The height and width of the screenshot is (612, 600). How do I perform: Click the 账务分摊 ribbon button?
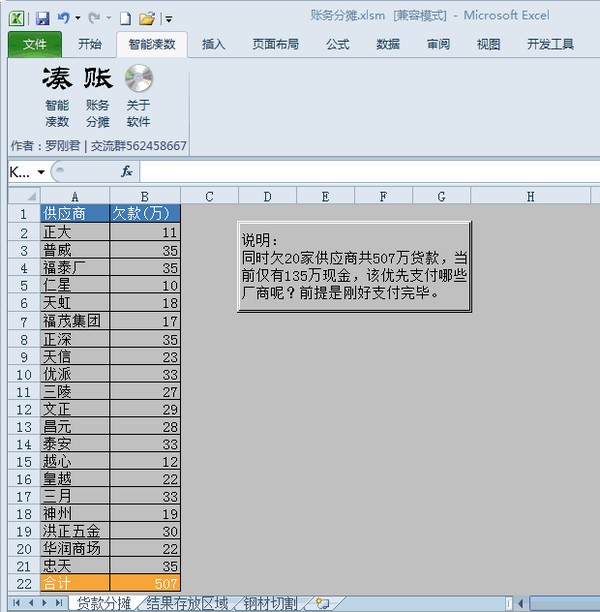[x=97, y=97]
